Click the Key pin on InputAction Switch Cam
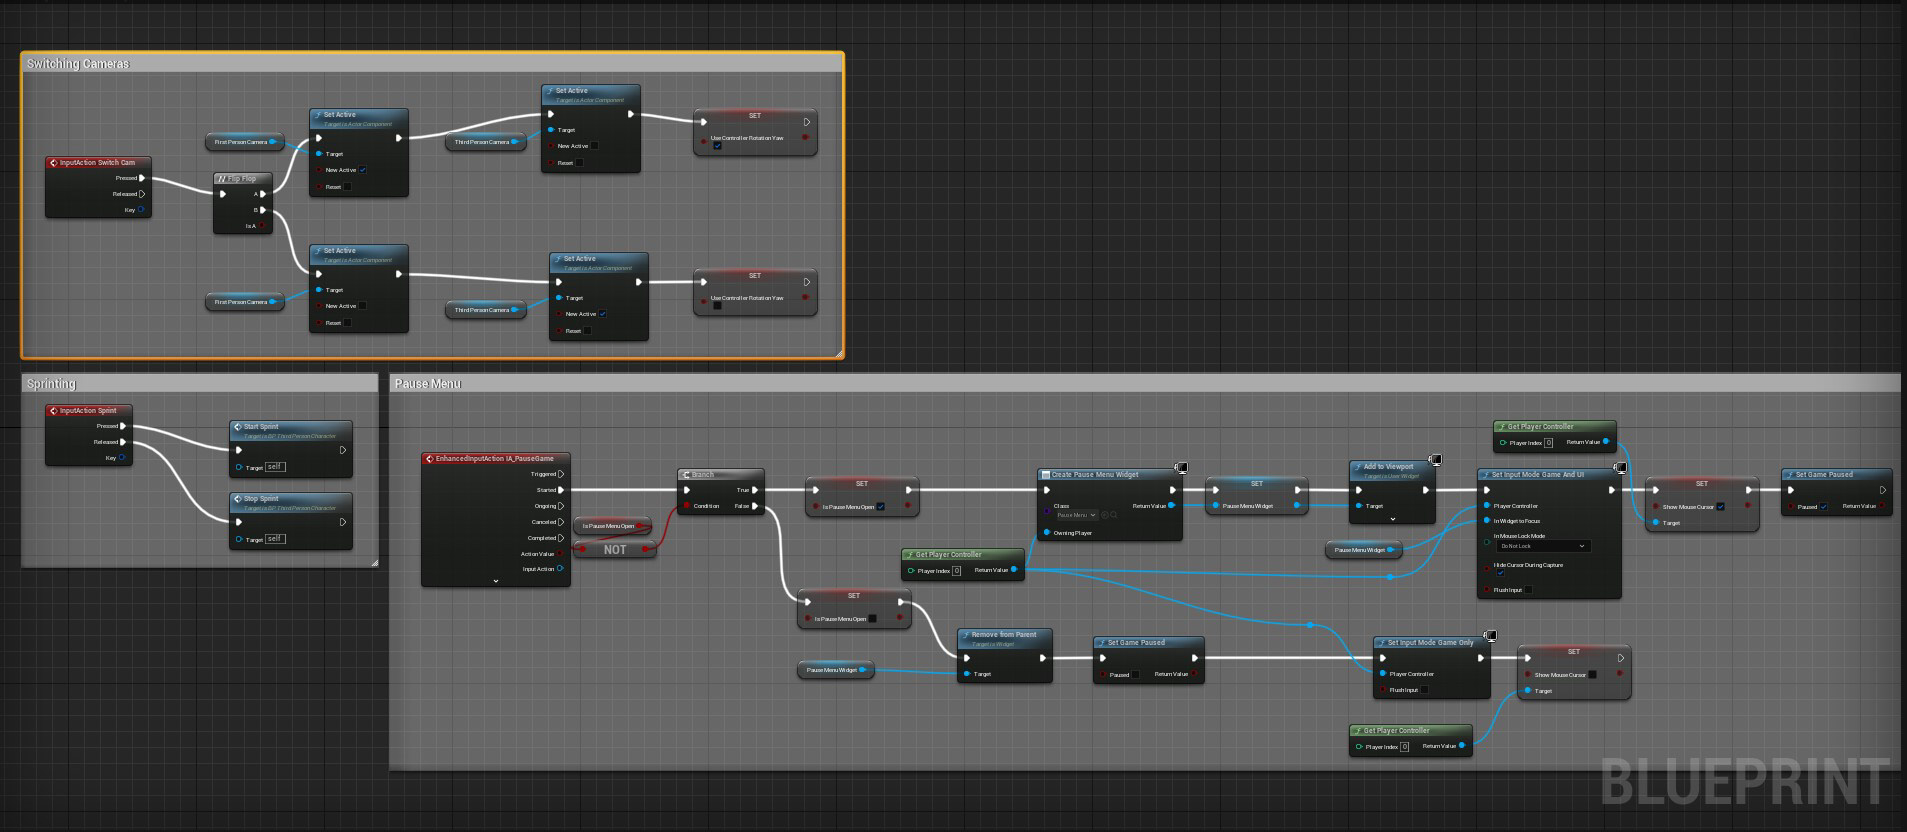The height and width of the screenshot is (832, 1907). (141, 210)
